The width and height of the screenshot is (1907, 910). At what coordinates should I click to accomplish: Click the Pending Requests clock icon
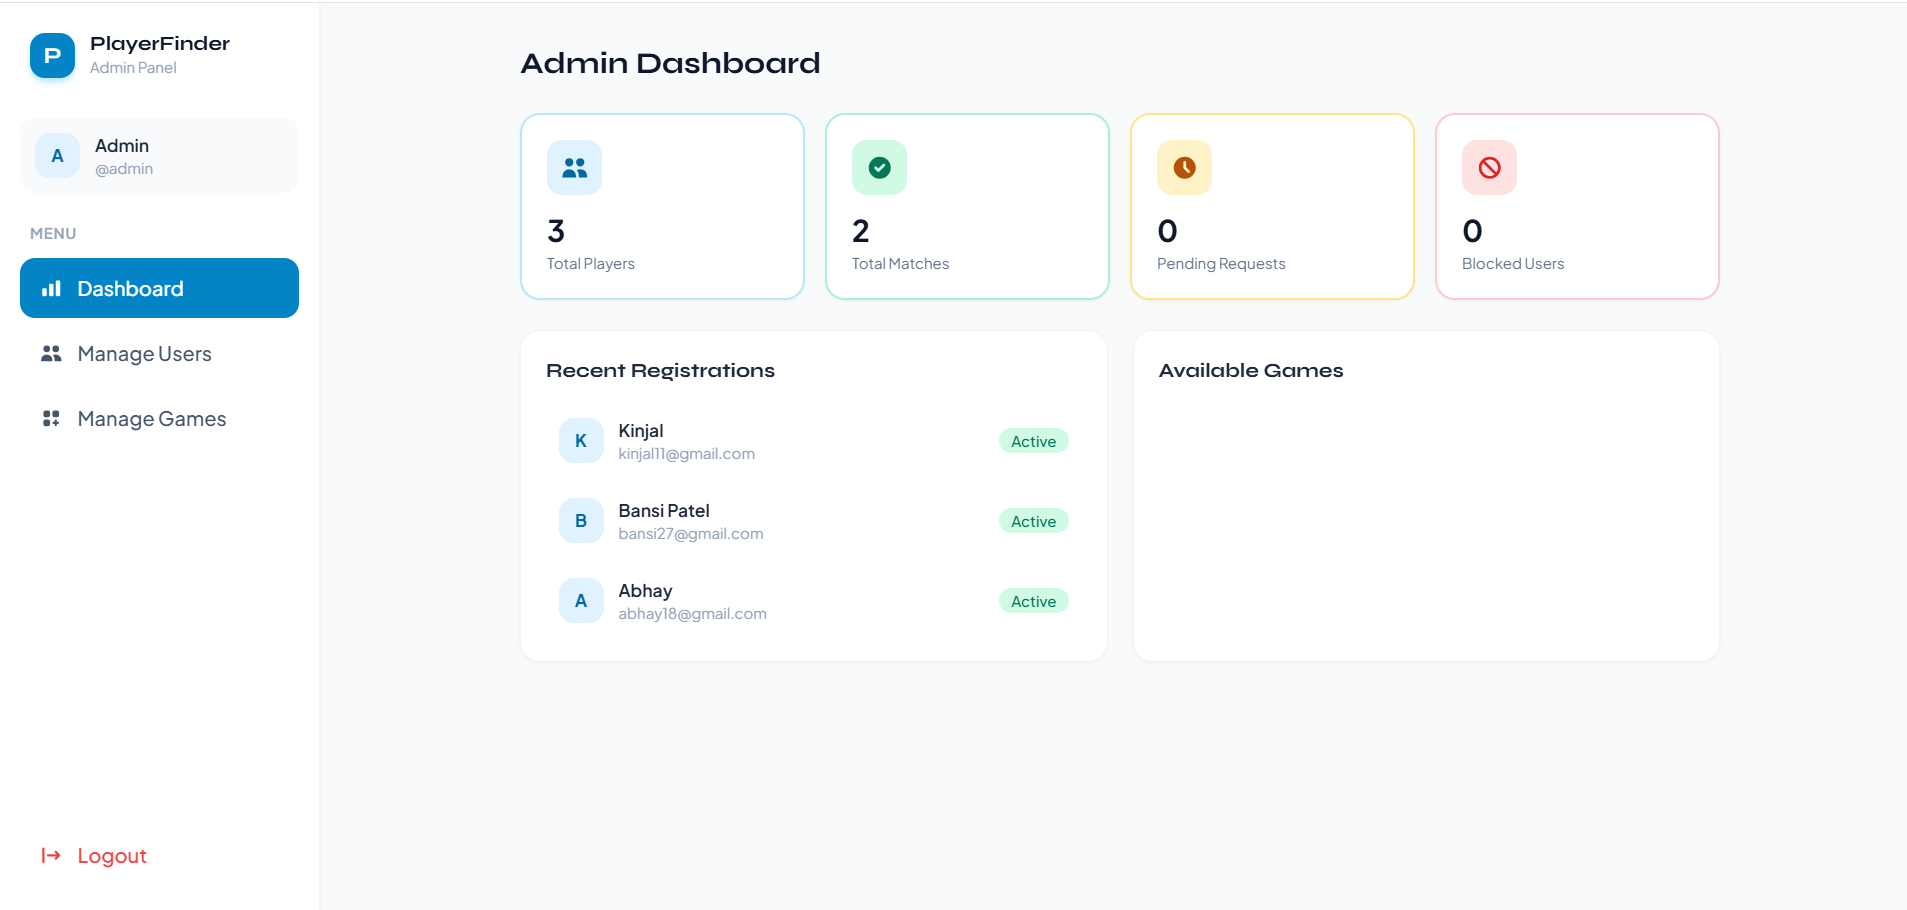(1184, 167)
